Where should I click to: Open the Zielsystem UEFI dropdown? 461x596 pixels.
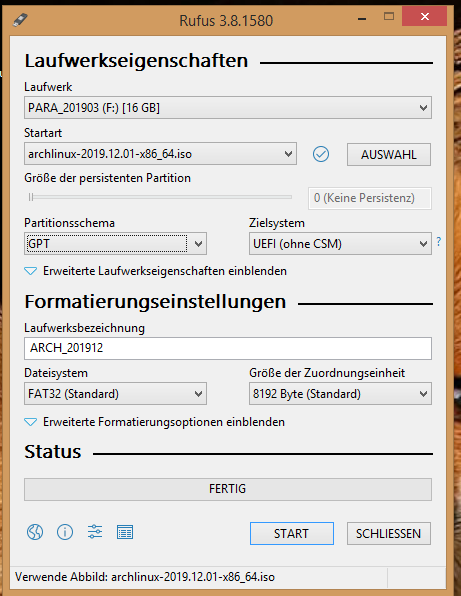340,243
